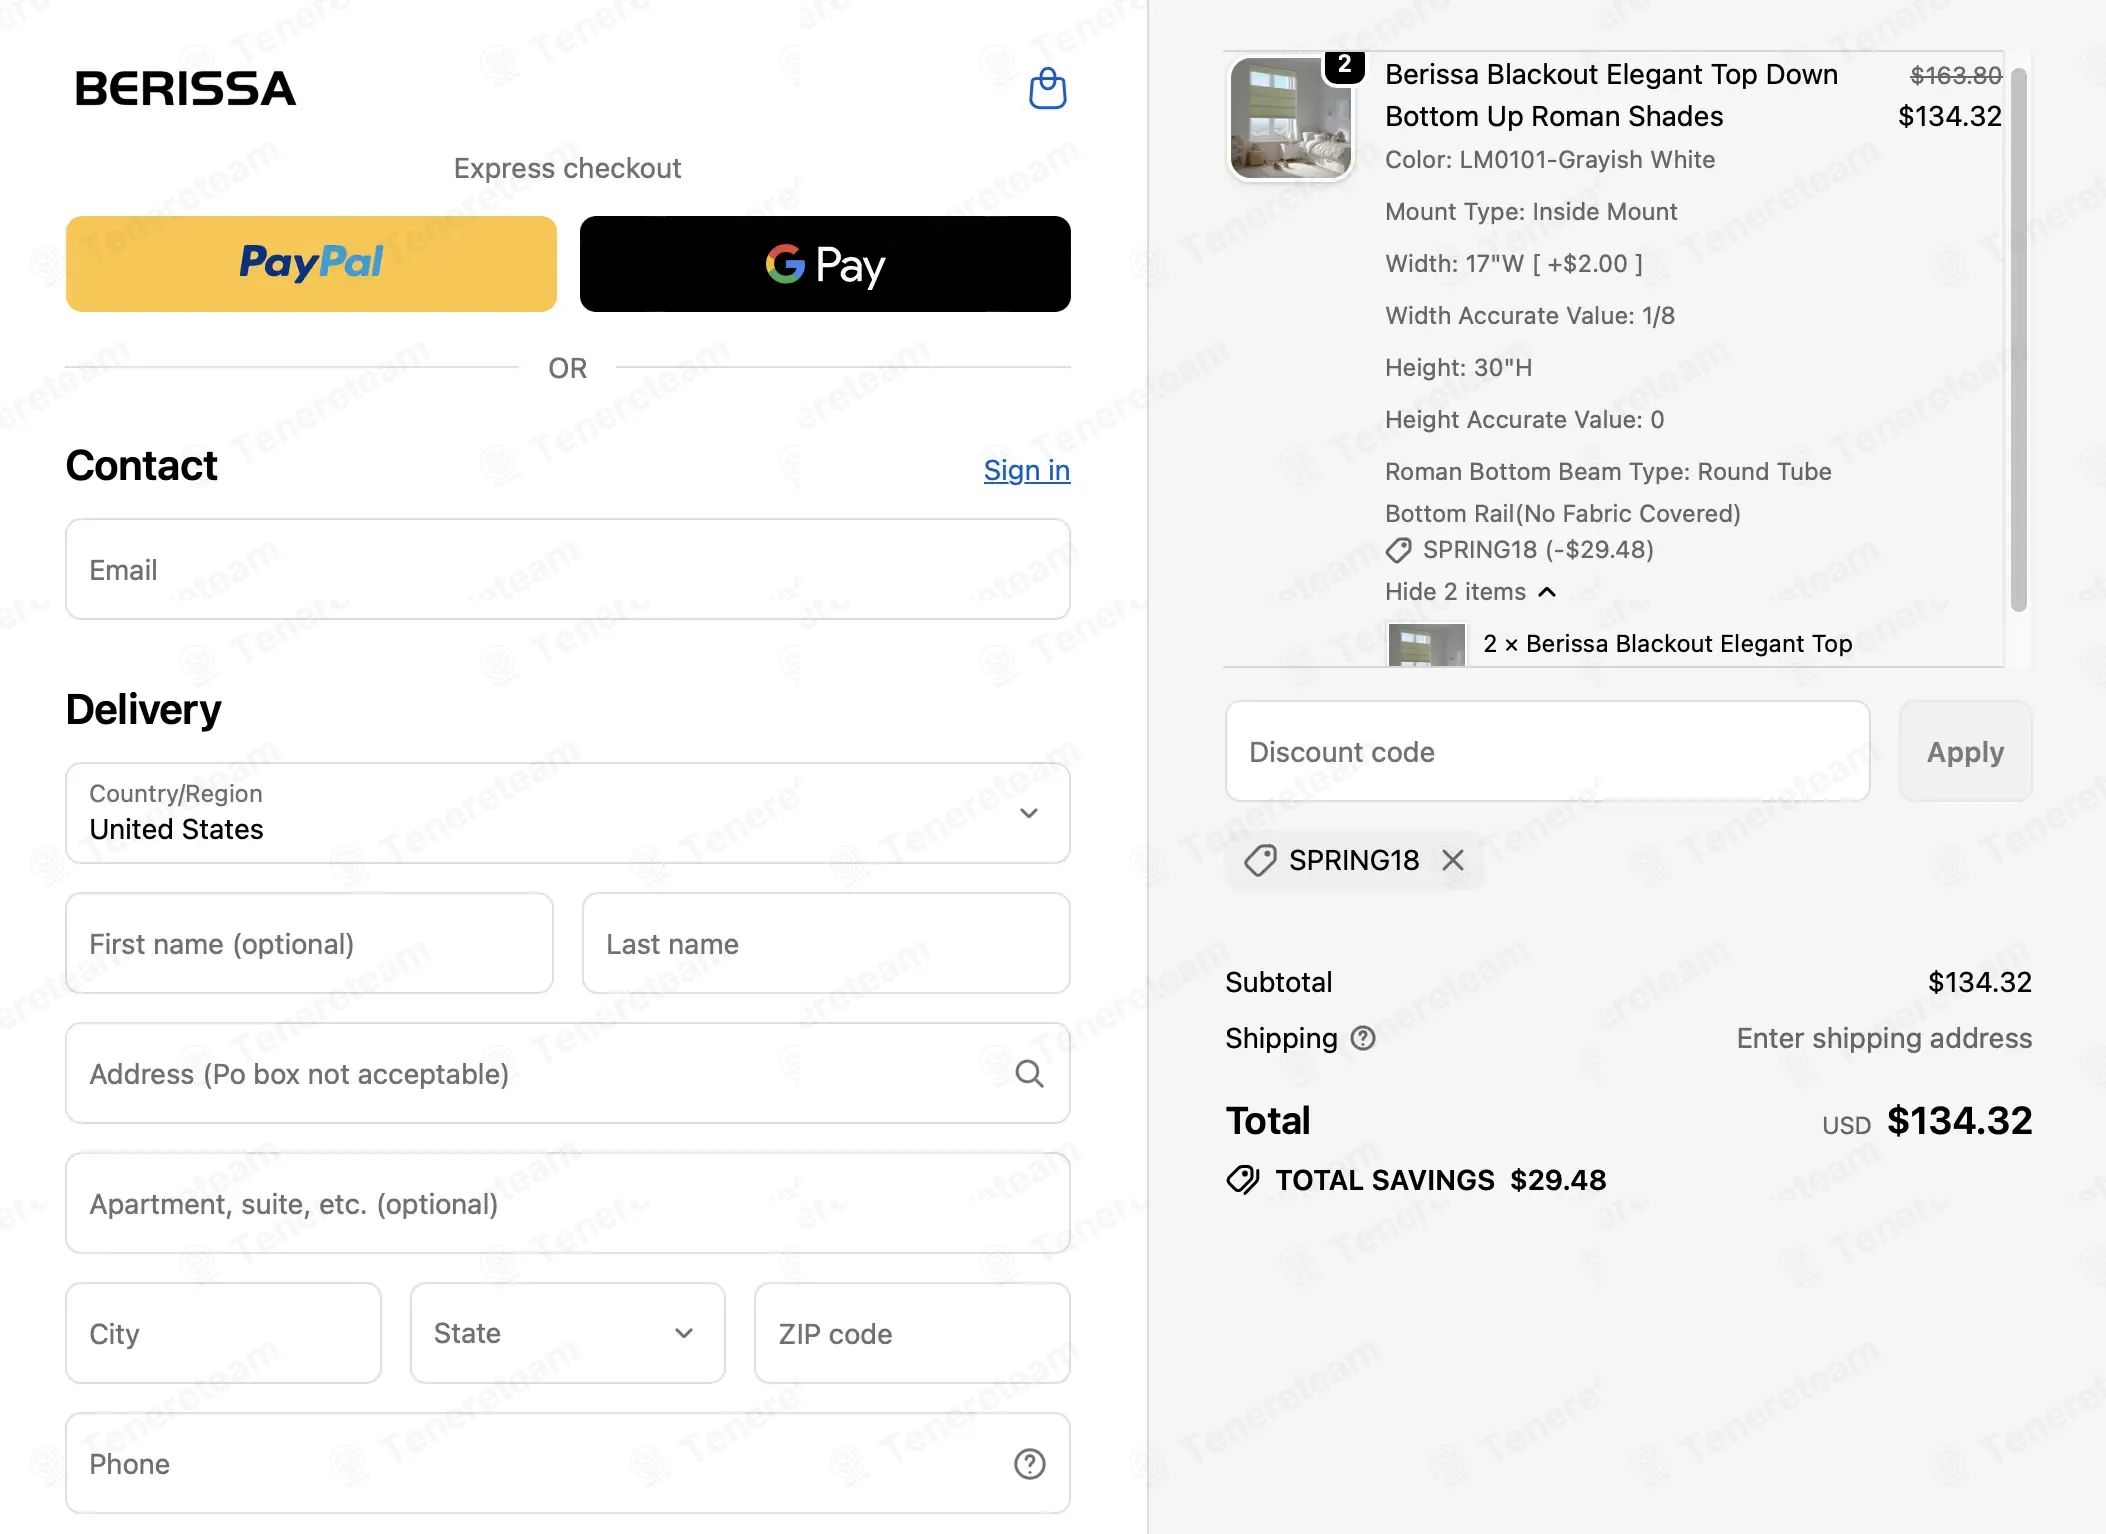Click the 'Mount Type: Inside Mount' text
Viewport: 2106px width, 1534px height.
point(1531,212)
